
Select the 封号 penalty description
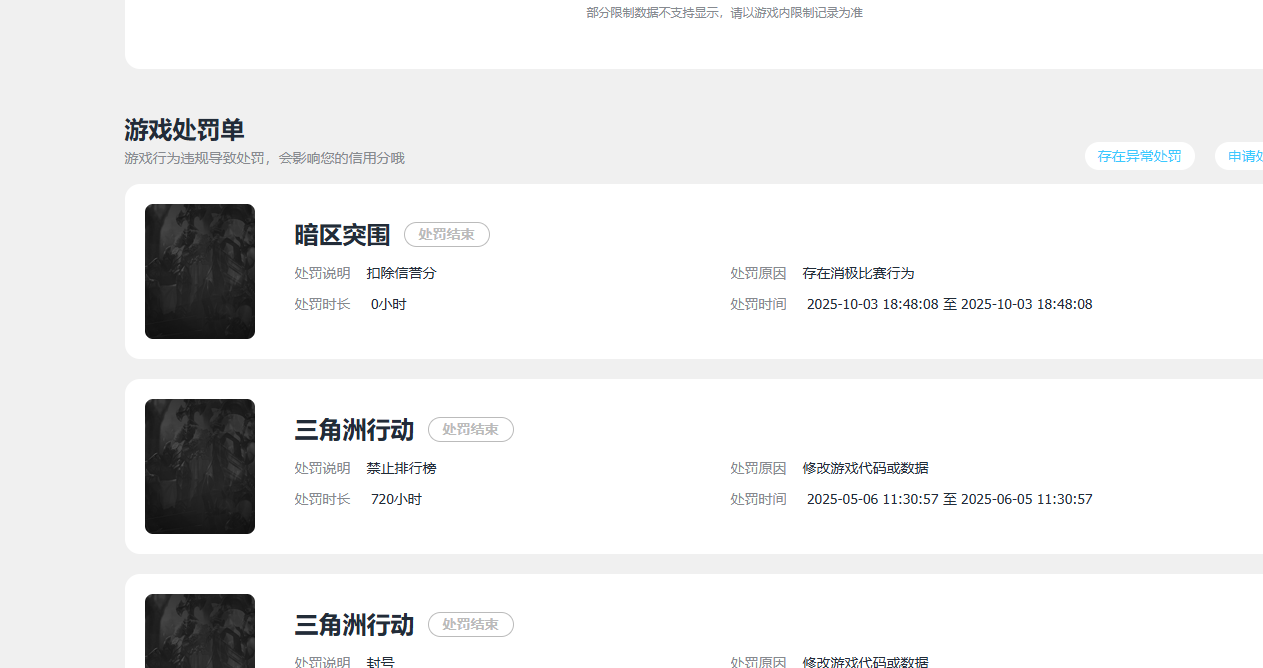click(380, 662)
